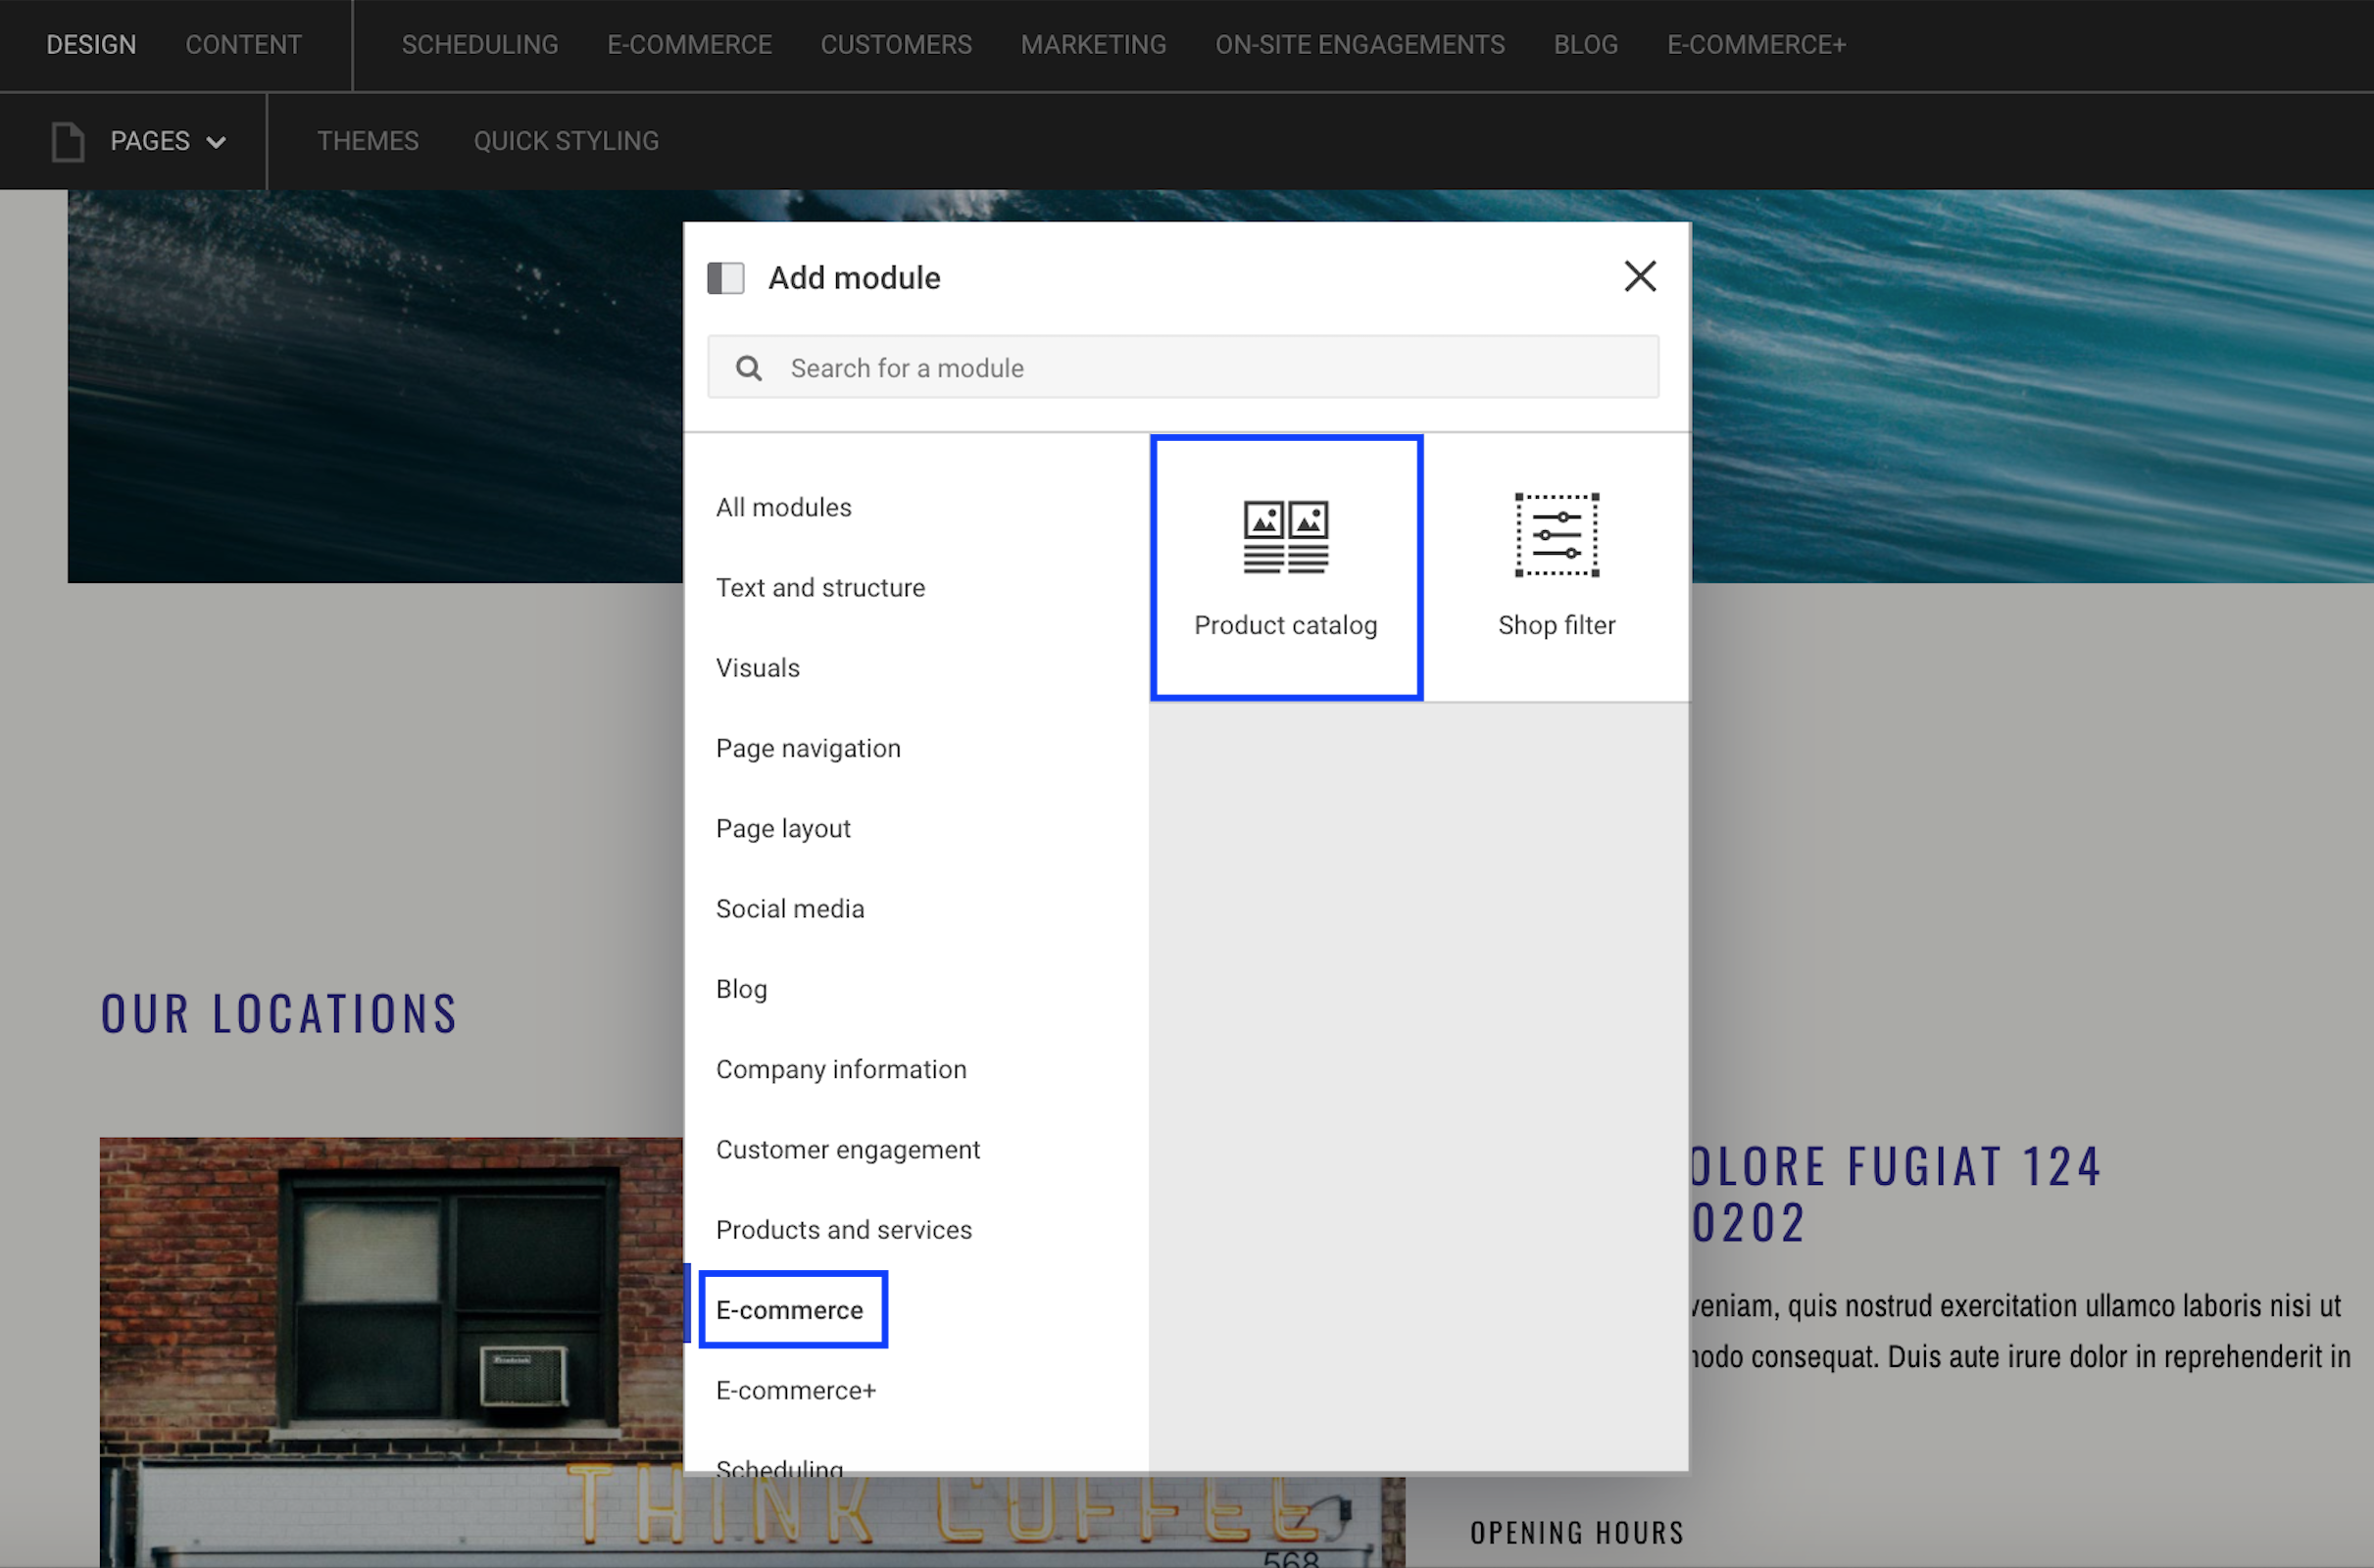Select the Social media category
This screenshot has height=1568, width=2374.
(790, 908)
